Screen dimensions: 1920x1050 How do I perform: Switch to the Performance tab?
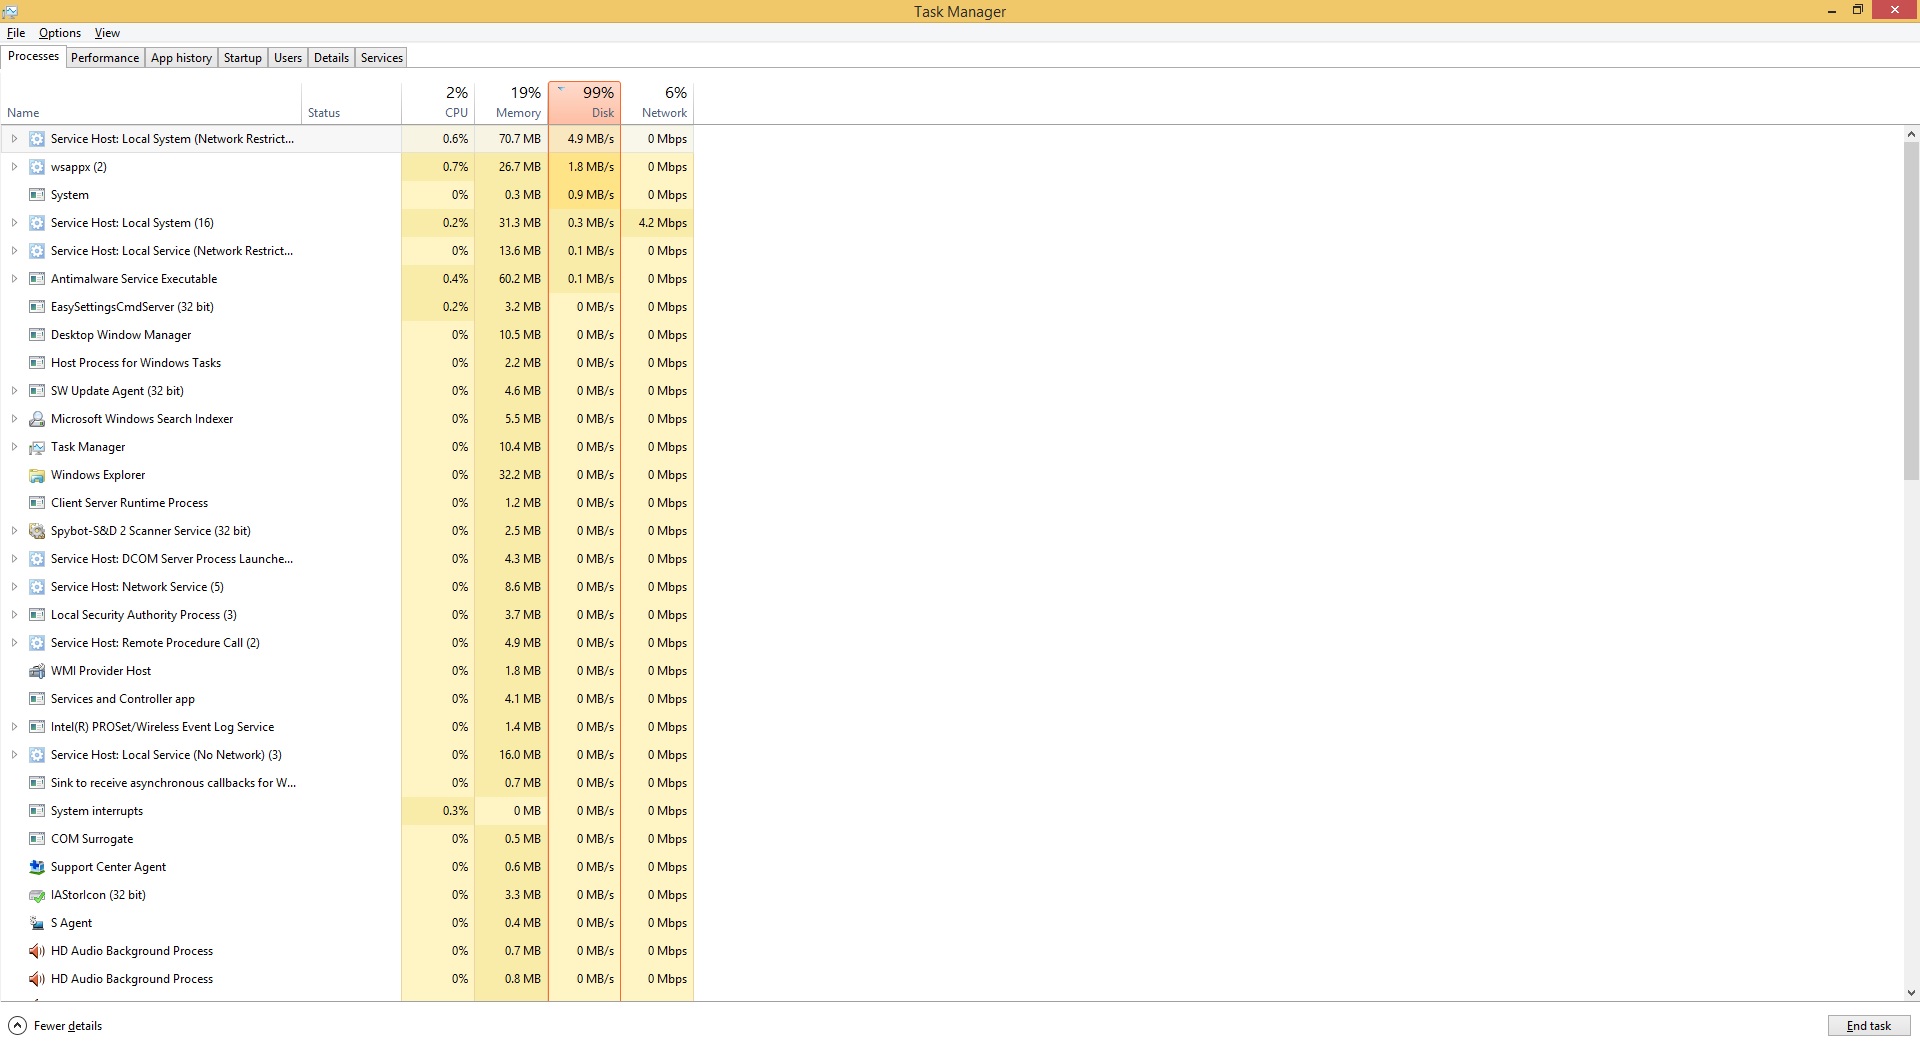[x=105, y=58]
